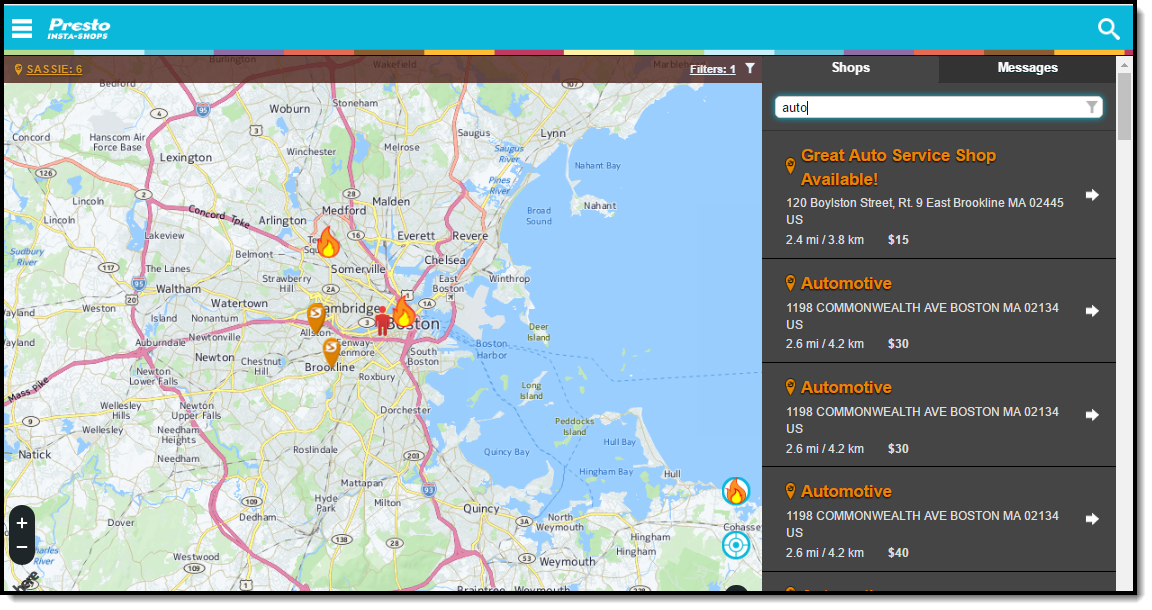Click the $15 price text
Screen dimensions: 1152x610
pos(898,240)
